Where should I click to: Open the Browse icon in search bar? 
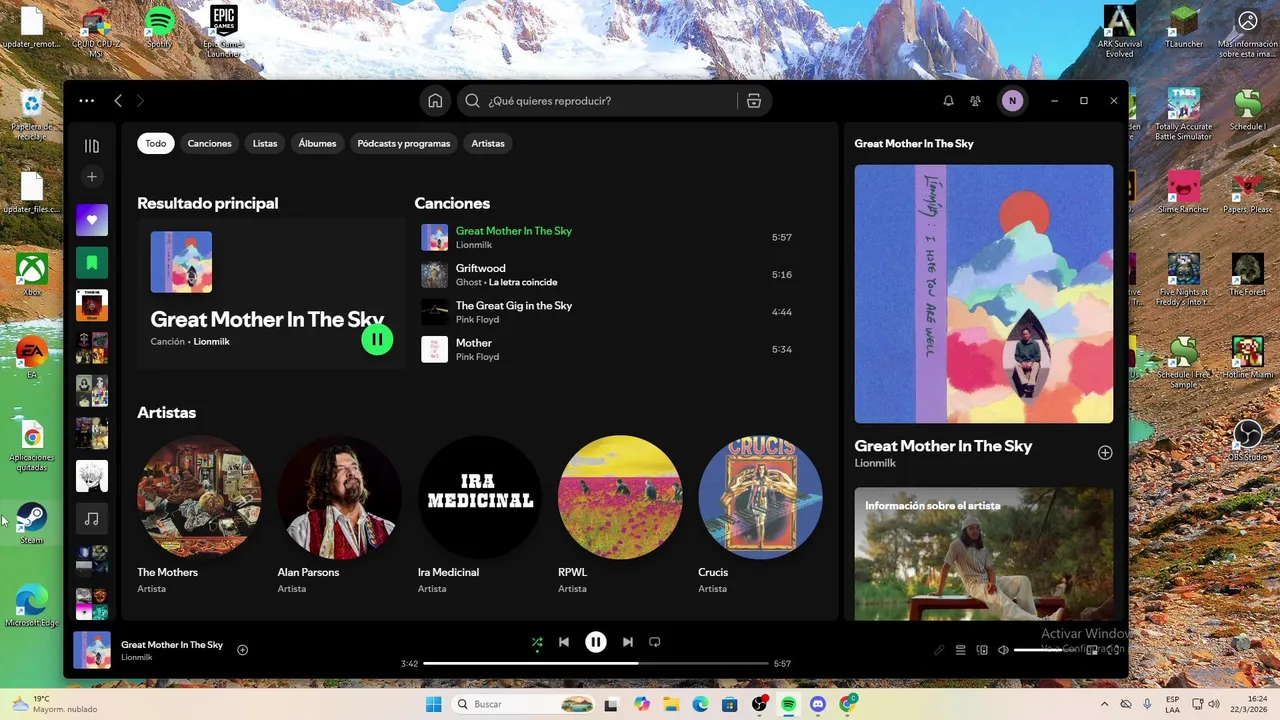coord(754,101)
